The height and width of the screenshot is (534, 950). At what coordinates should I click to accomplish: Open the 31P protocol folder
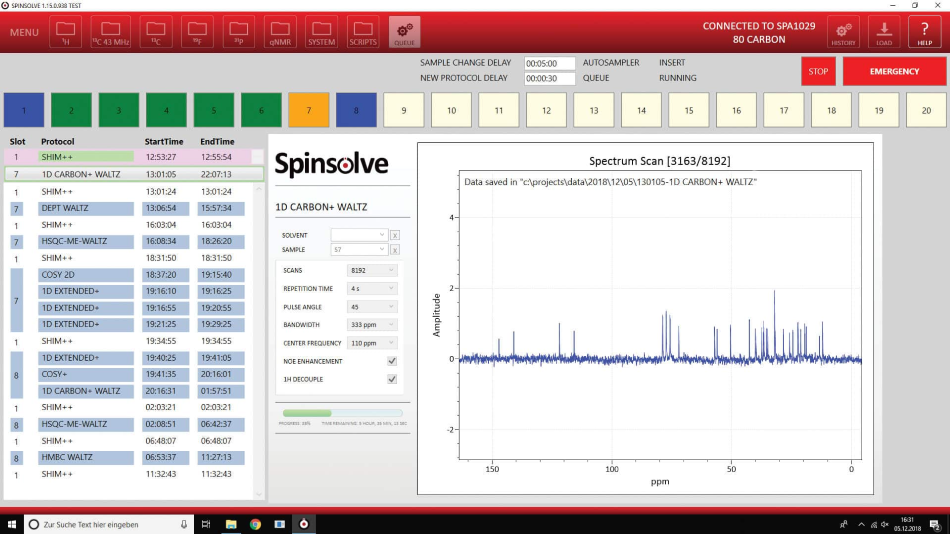(x=239, y=32)
